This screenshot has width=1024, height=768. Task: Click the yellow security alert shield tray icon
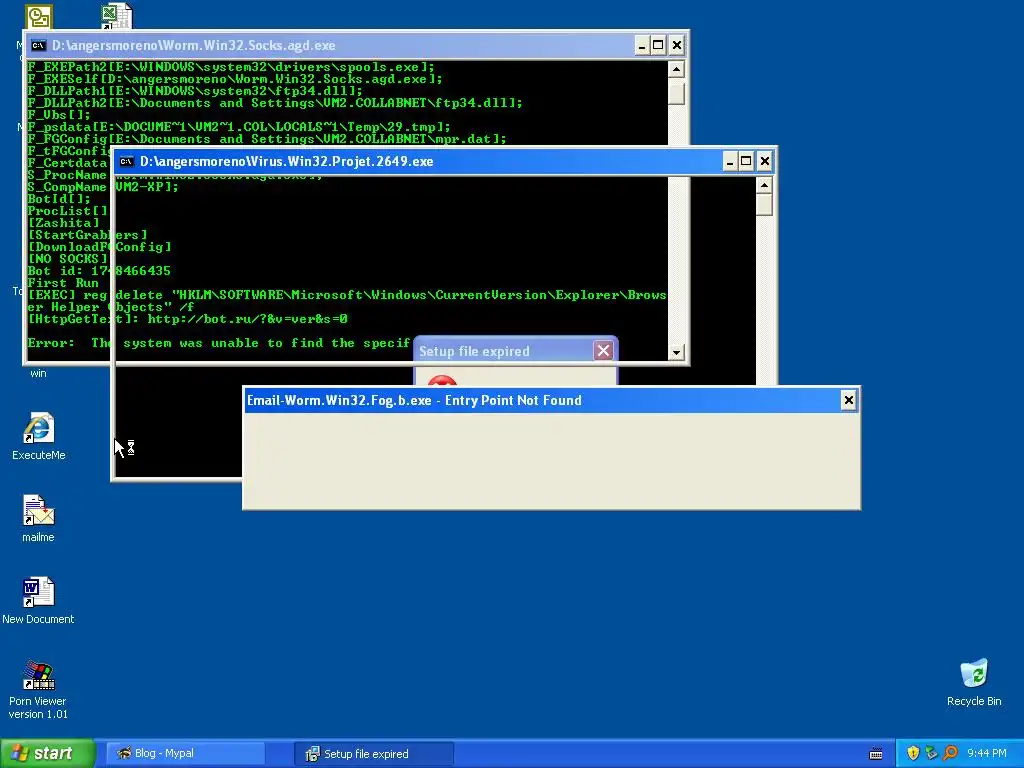(913, 753)
